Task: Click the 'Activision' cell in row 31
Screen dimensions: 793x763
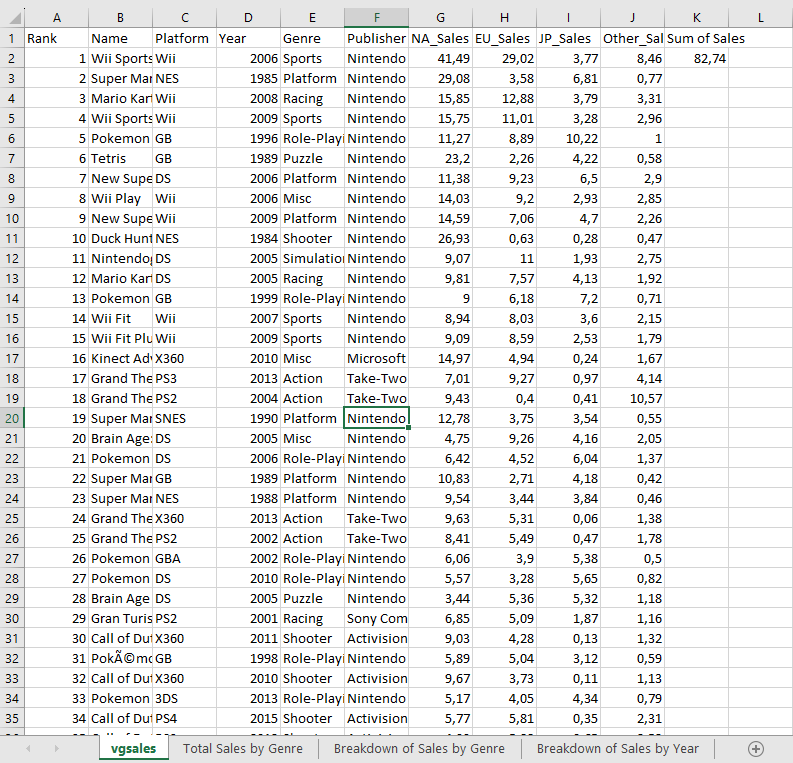Action: coord(376,639)
